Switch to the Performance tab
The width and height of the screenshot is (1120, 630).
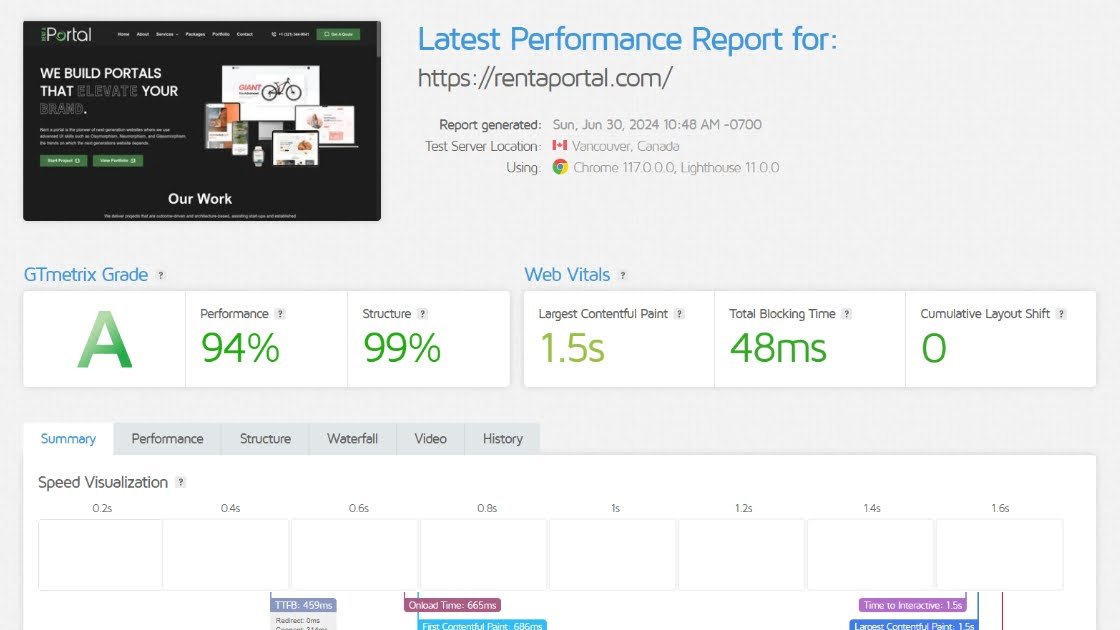pyautogui.click(x=167, y=439)
